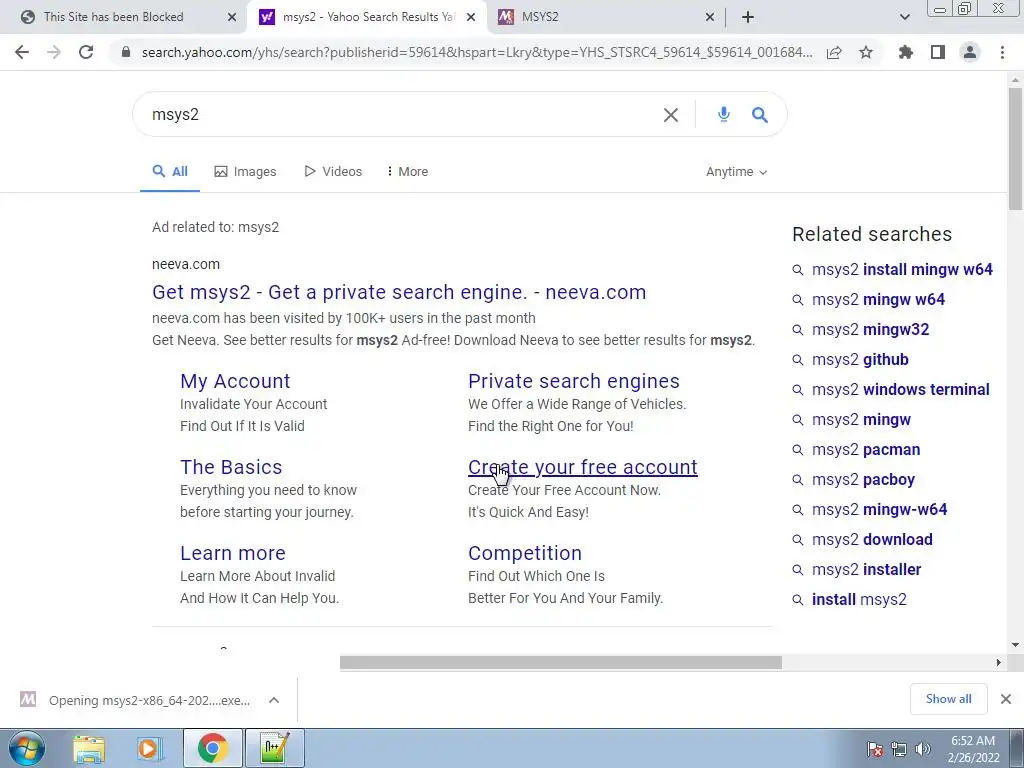Switch to 'This Site has been Blocked' tab
Viewport: 1024px width, 768px height.
coord(114,17)
